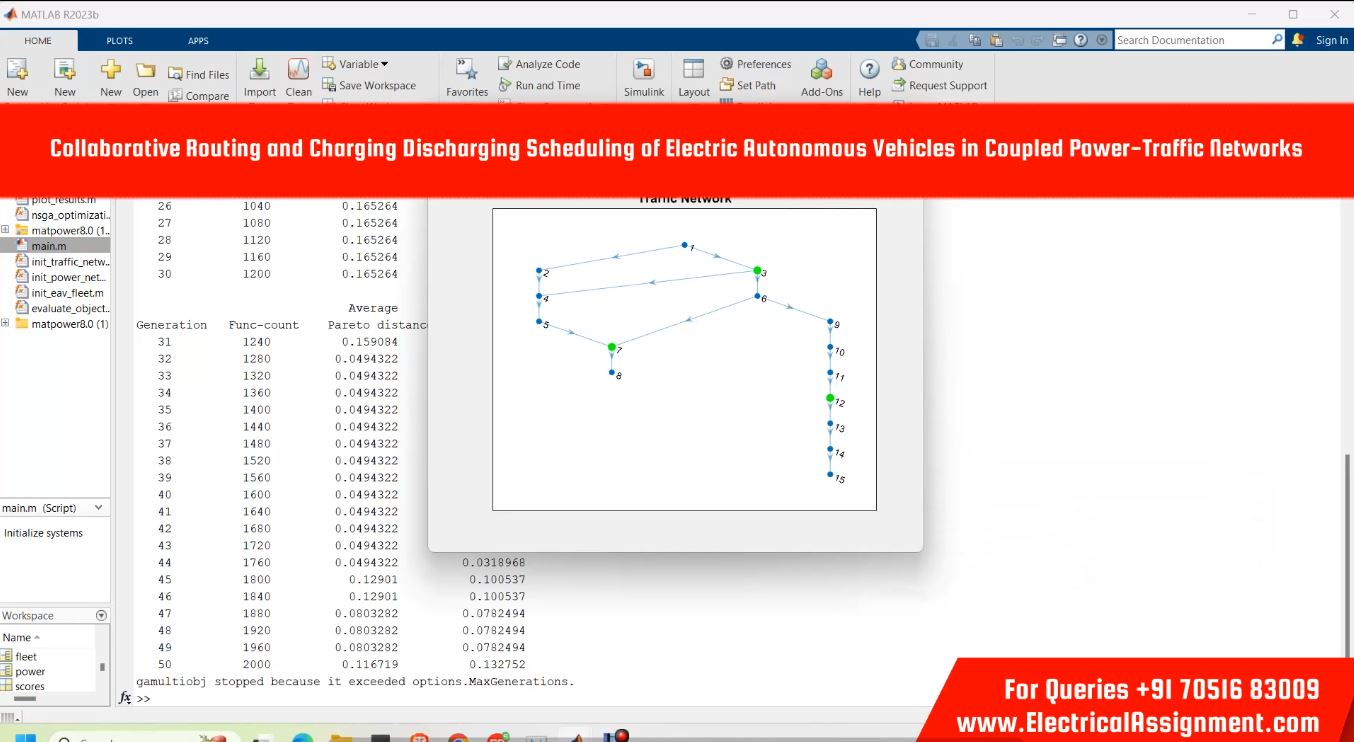The width and height of the screenshot is (1354, 742).
Task: Open the Workspace panel actions menu
Action: coord(101,616)
